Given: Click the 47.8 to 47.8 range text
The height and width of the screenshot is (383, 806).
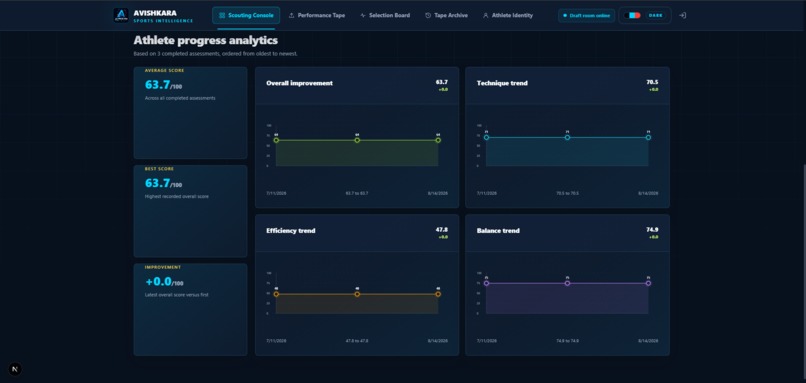Looking at the screenshot, I should [357, 341].
